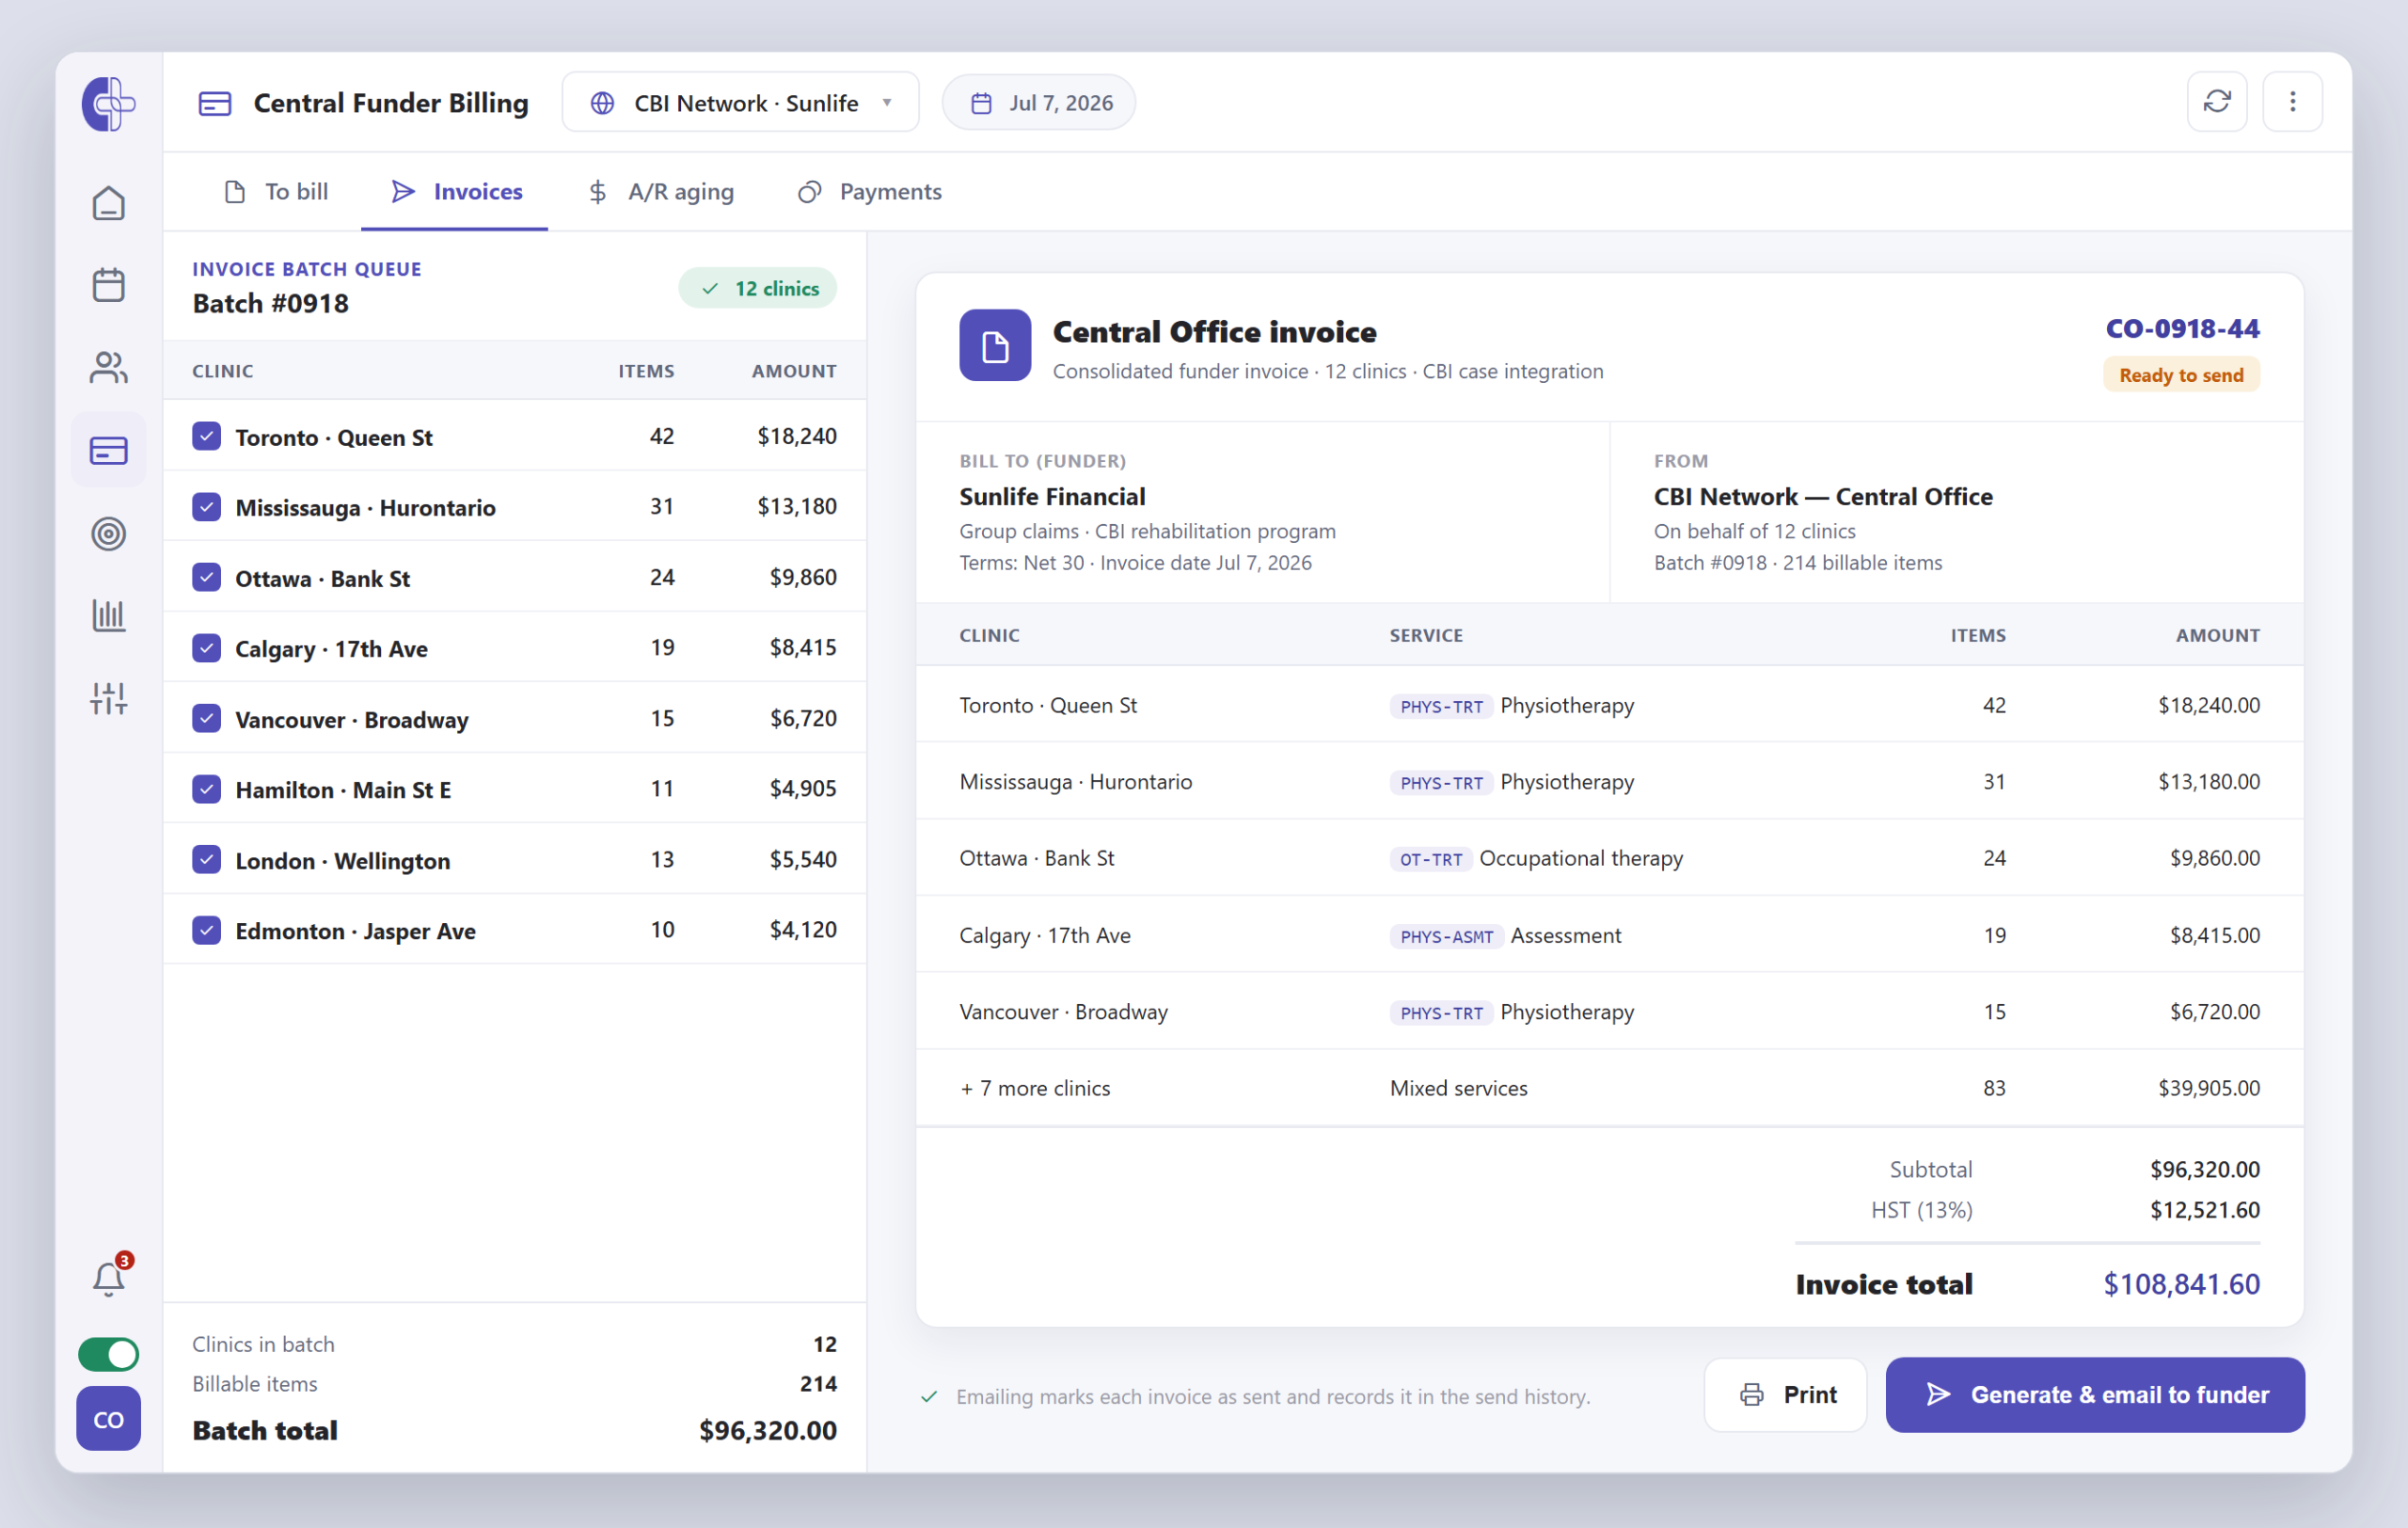The width and height of the screenshot is (2408, 1528).
Task: Click the 12 clinics badge
Action: (x=758, y=288)
